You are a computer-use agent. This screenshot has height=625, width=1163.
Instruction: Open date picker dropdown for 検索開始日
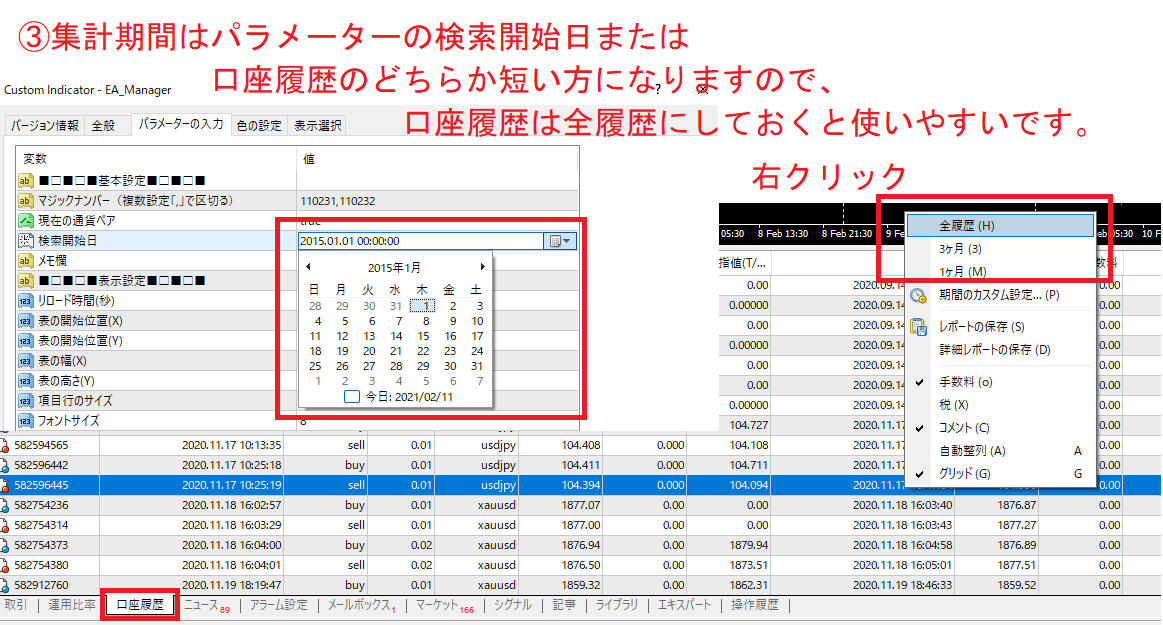click(x=560, y=241)
